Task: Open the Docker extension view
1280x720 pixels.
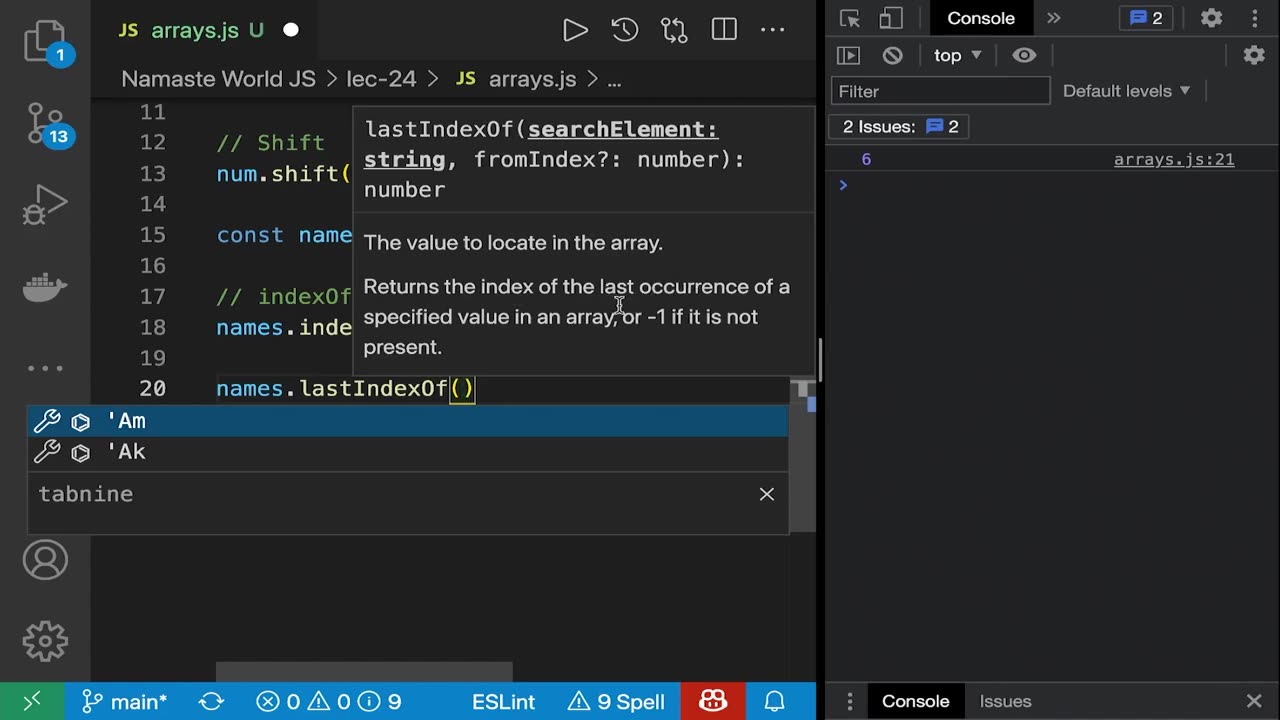Action: coord(45,288)
